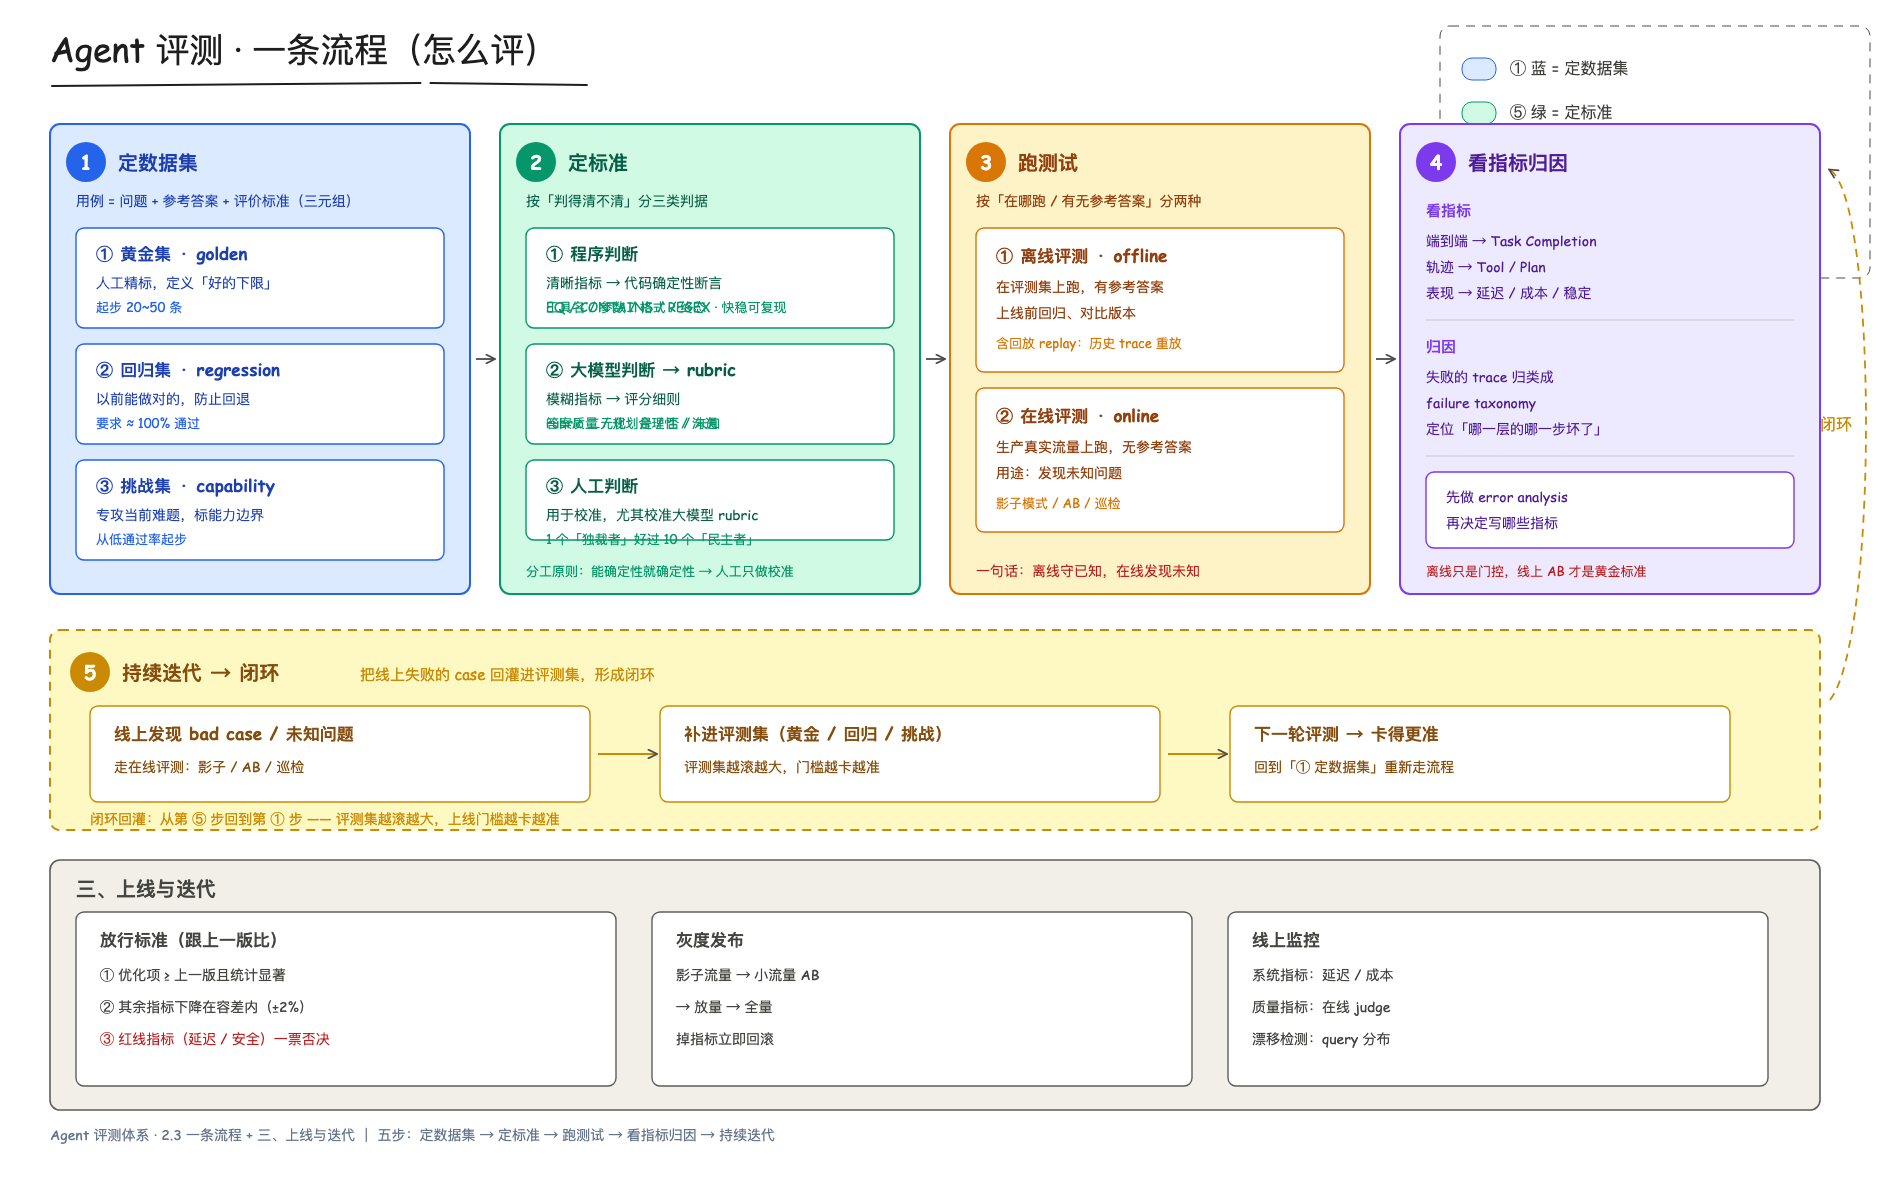
Task: Click arrow between 跑测试 and 看指标归因 panels
Action: pyautogui.click(x=1385, y=359)
